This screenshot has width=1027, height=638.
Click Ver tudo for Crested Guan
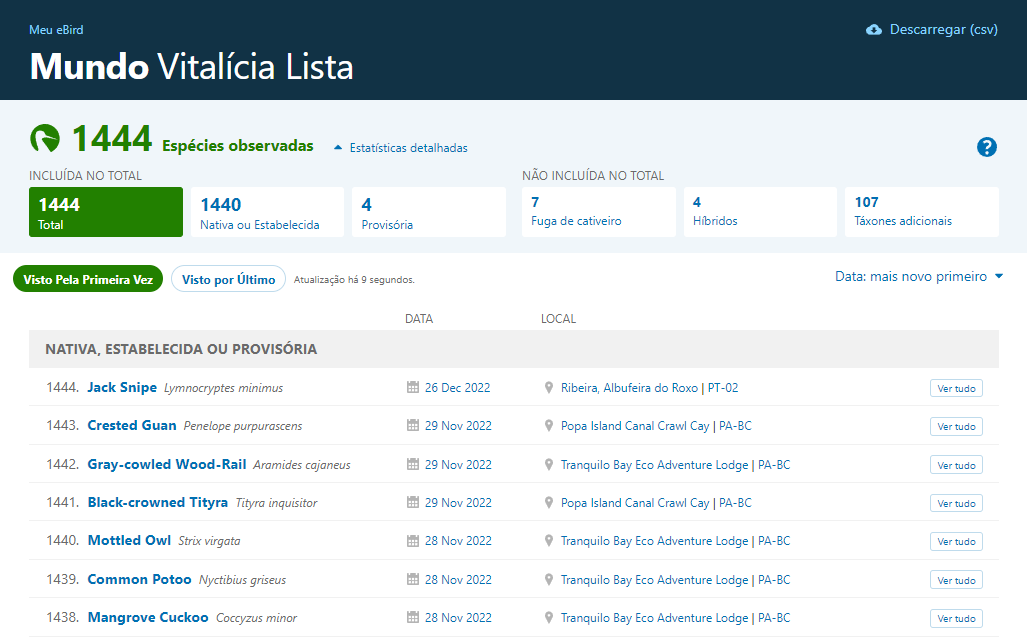[x=956, y=426]
